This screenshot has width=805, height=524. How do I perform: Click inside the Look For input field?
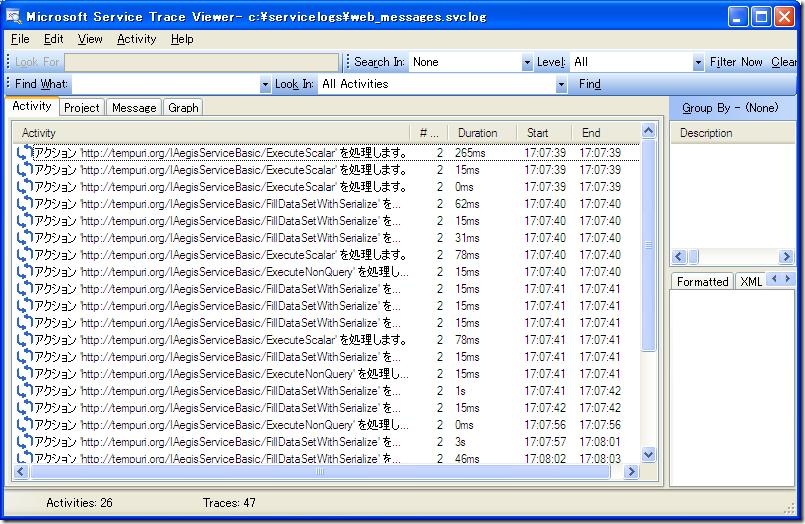click(201, 62)
